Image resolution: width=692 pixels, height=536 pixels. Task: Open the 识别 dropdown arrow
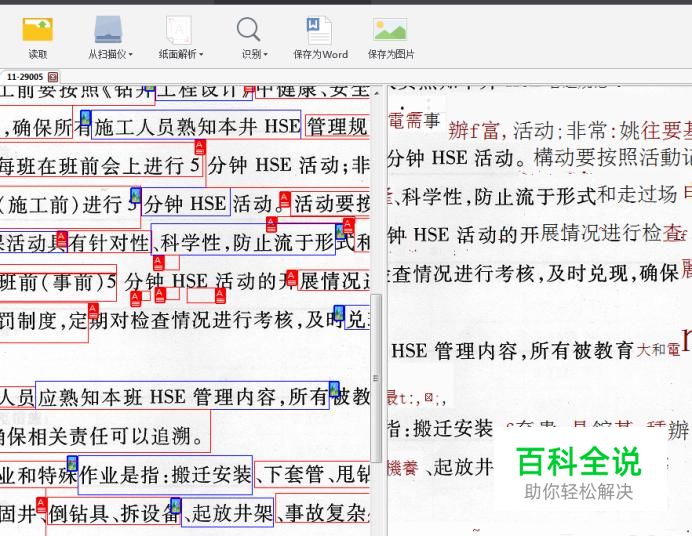266,55
